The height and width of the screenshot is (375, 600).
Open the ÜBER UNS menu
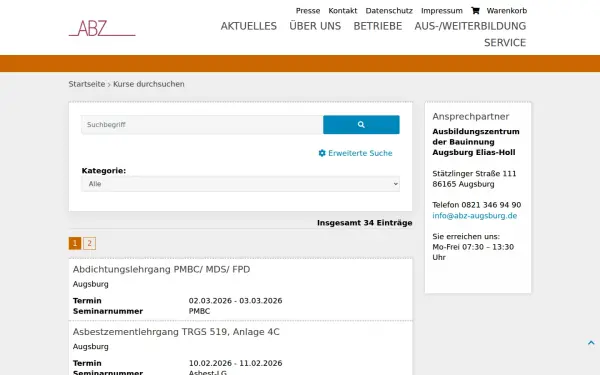315,26
